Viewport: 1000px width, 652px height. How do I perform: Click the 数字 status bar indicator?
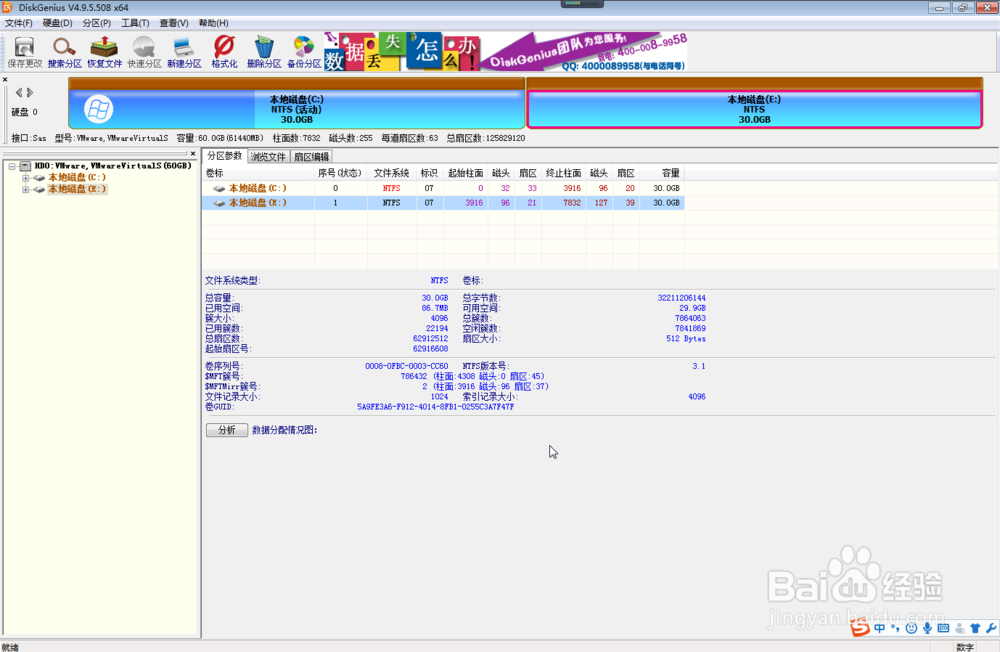[x=965, y=647]
